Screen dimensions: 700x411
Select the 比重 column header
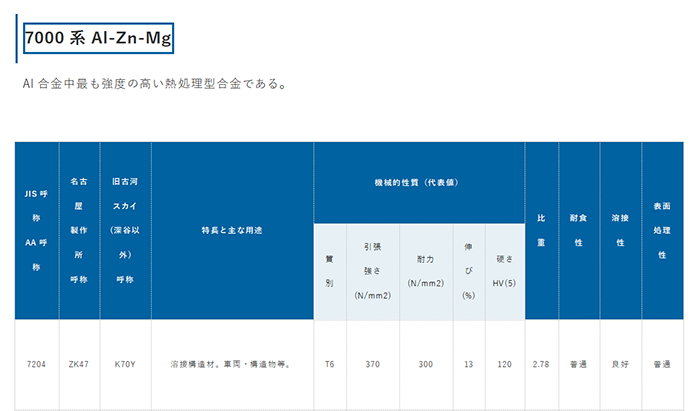(541, 231)
